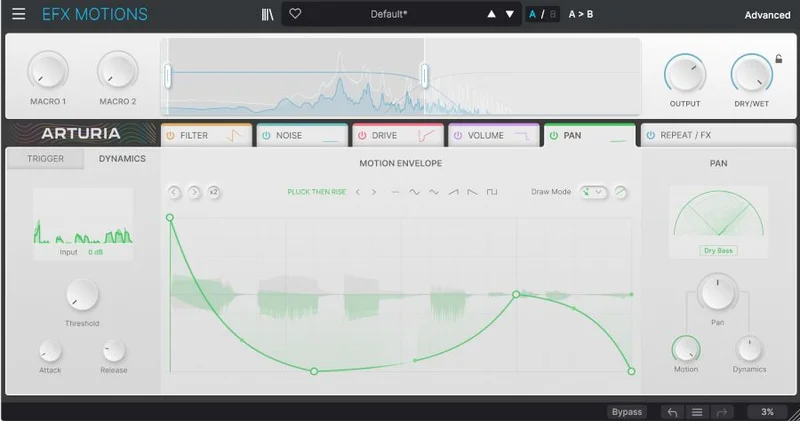Open the edit history list
Image resolution: width=800 pixels, height=421 pixels.
[697, 412]
